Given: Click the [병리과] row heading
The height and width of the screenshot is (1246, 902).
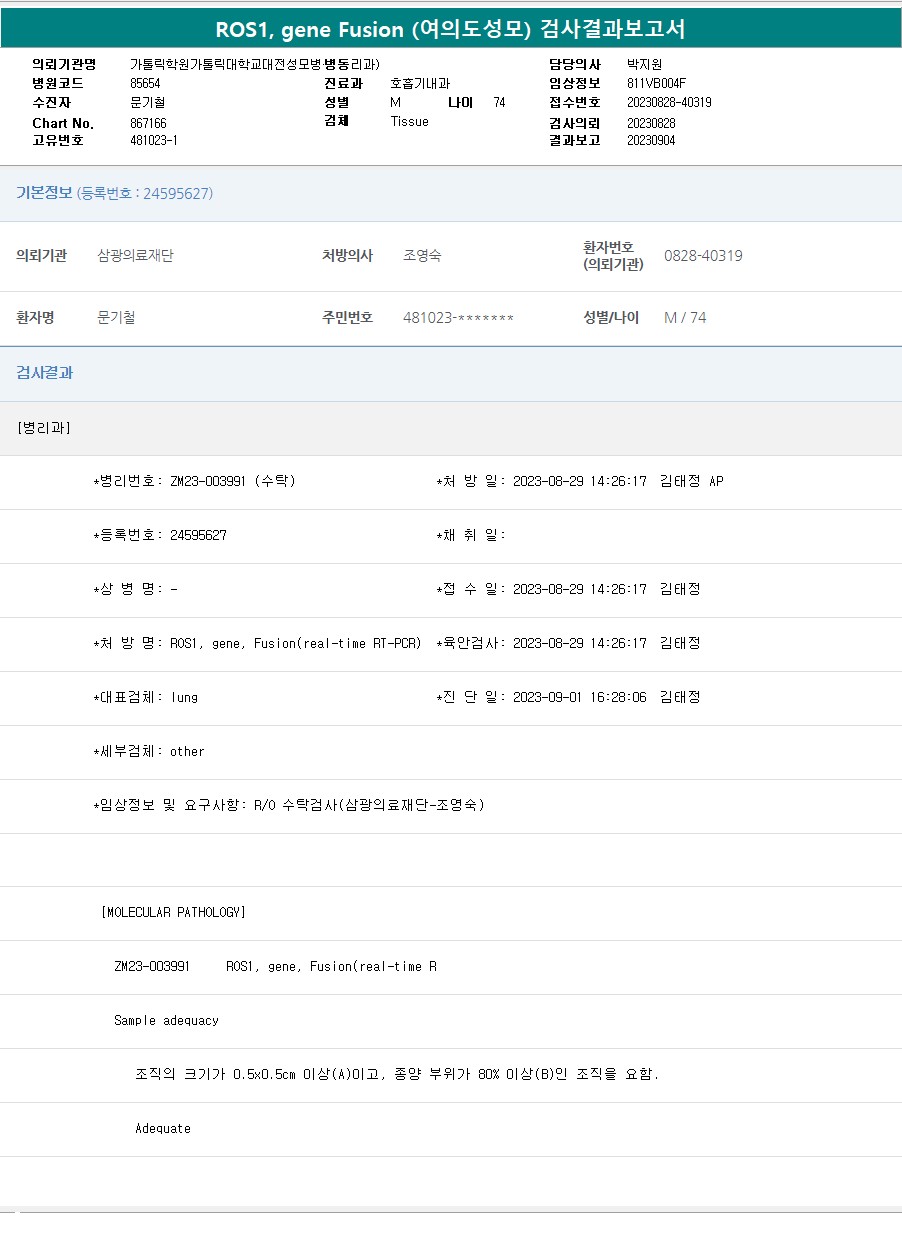Looking at the screenshot, I should click(x=44, y=428).
